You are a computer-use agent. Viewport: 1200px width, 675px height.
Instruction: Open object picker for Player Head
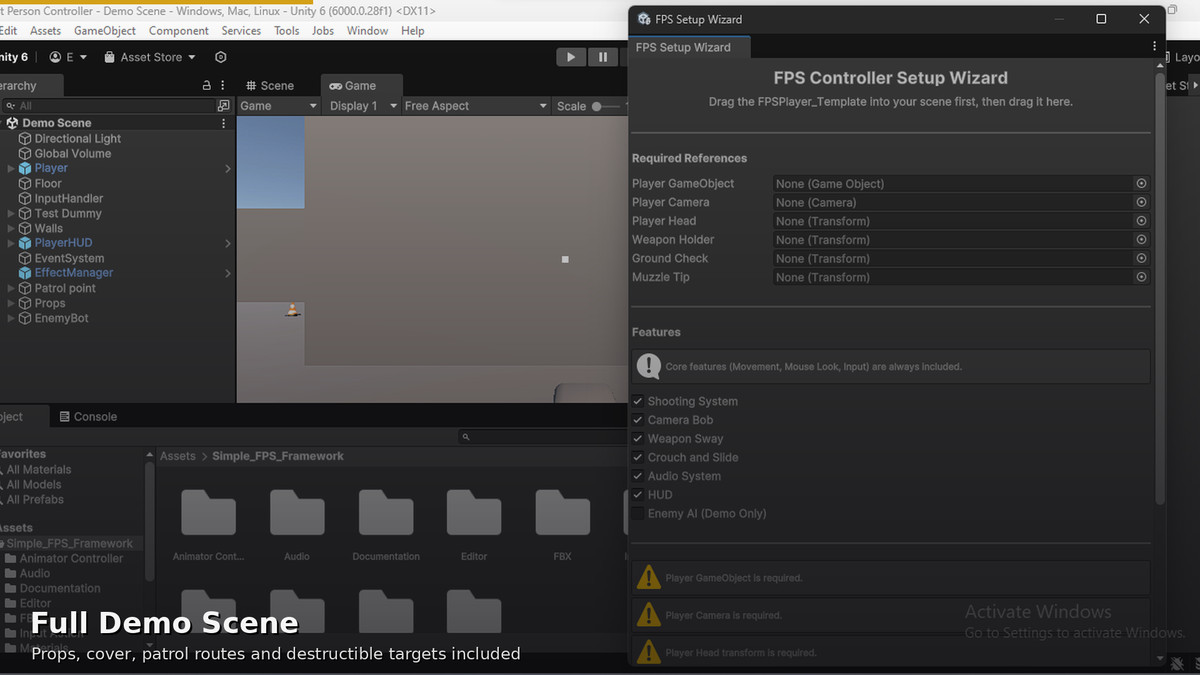(1141, 221)
